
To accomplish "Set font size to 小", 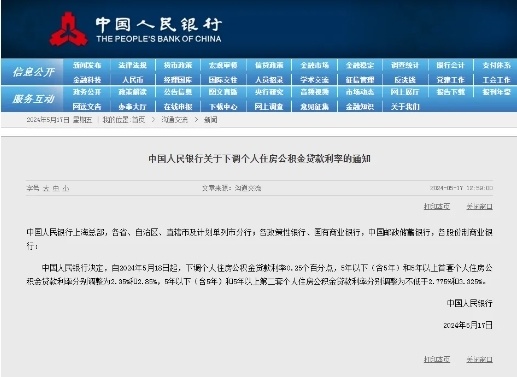I will [x=66, y=188].
